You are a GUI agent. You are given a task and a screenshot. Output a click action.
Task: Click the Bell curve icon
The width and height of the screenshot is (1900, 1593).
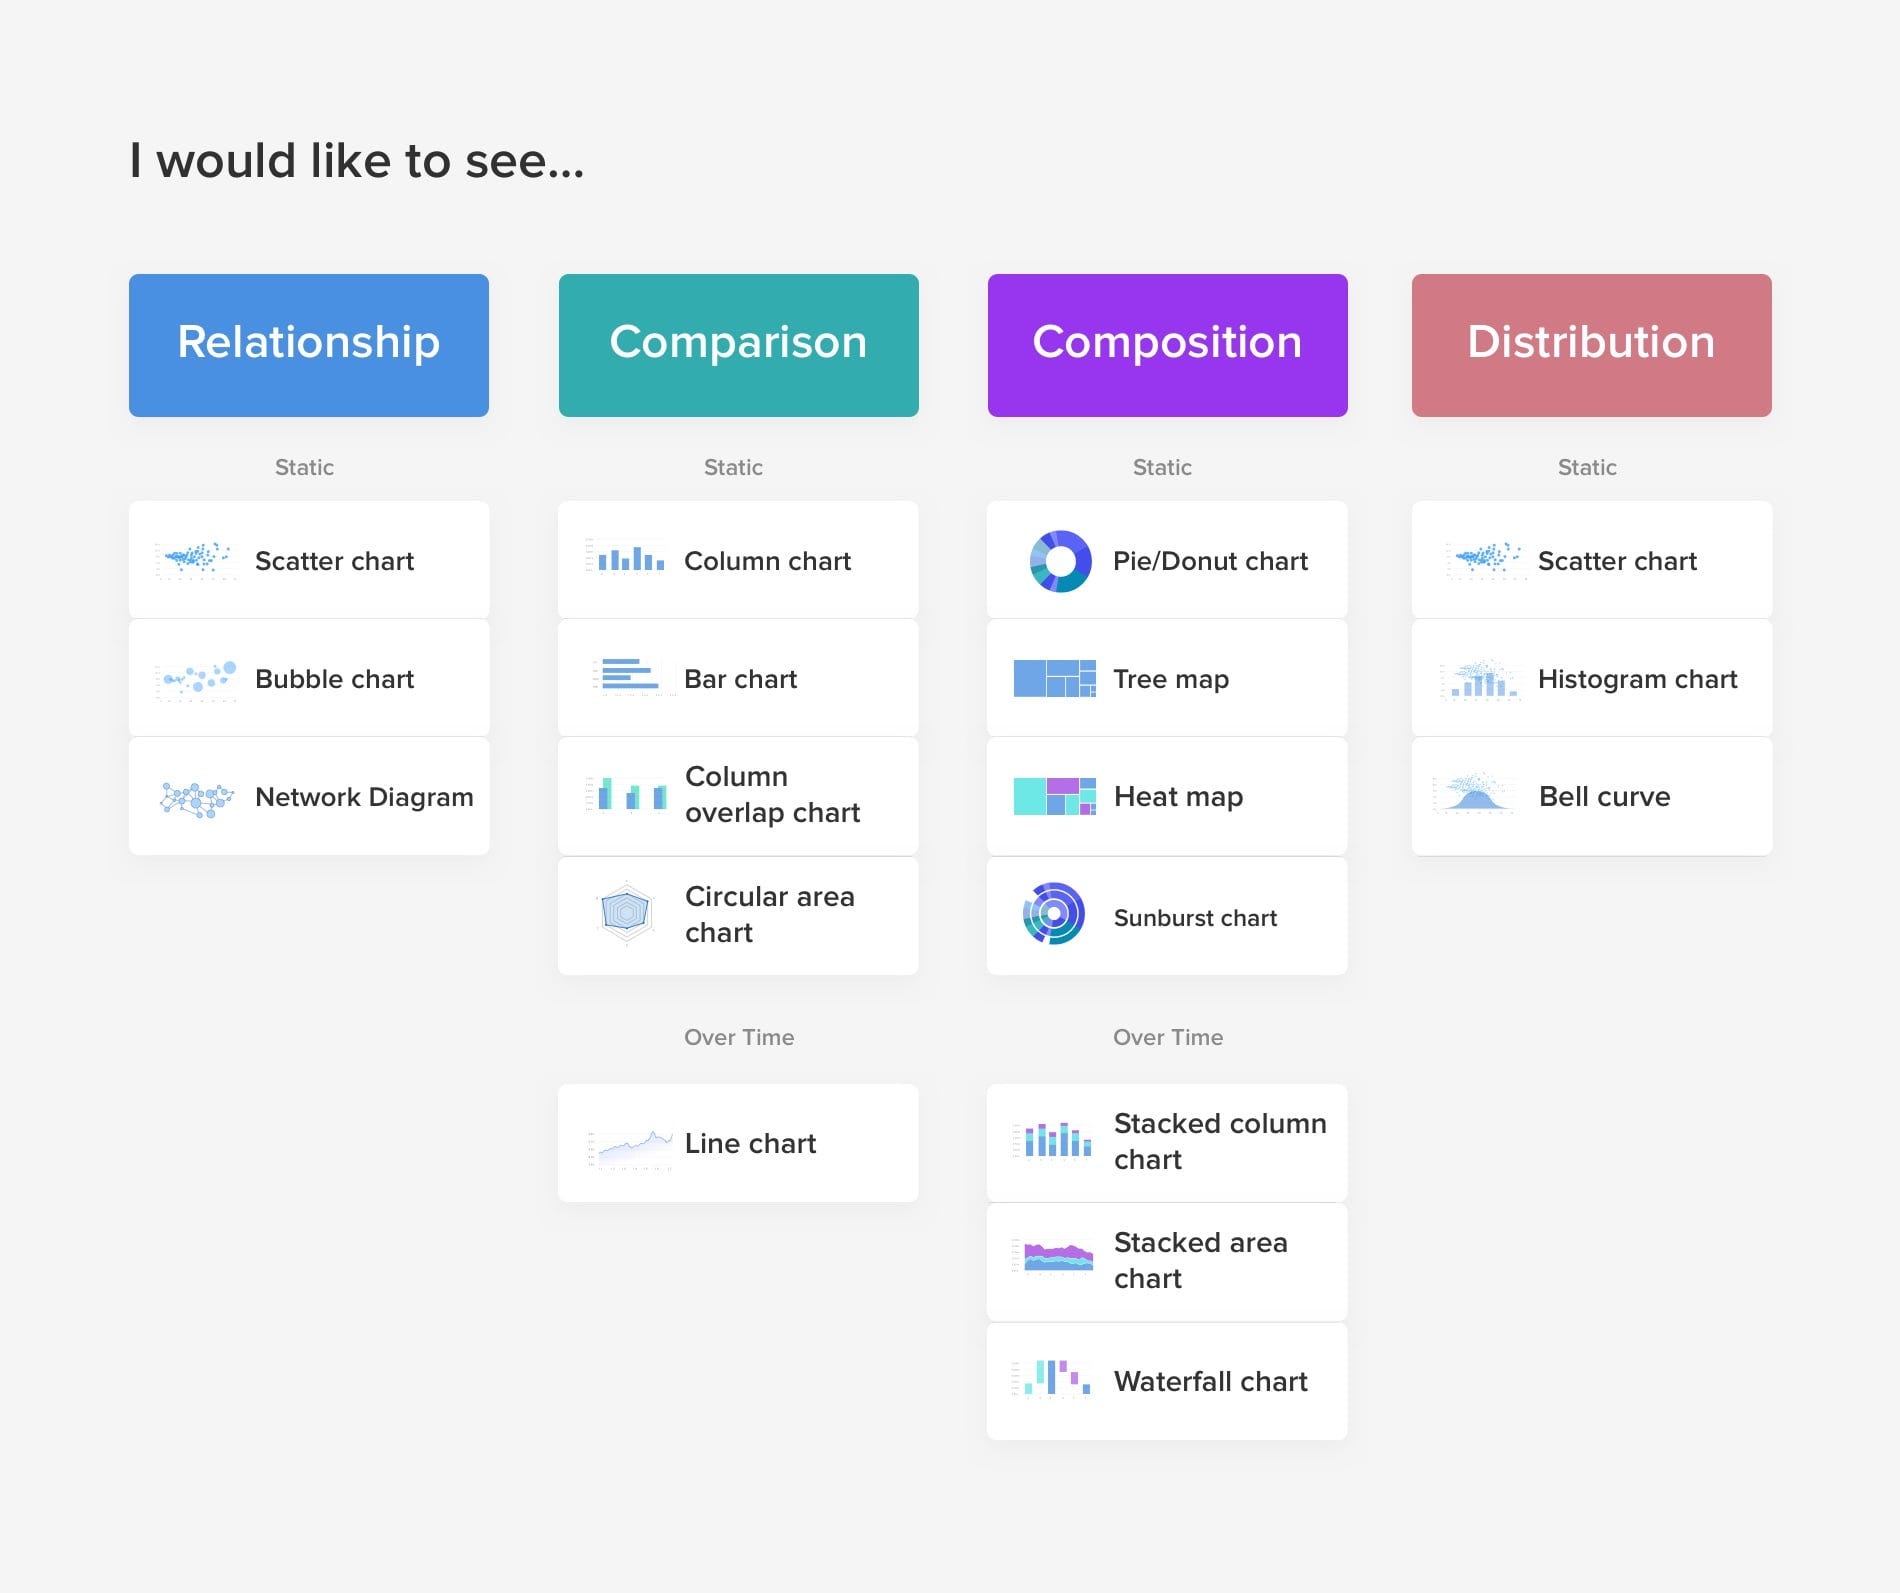coord(1473,793)
